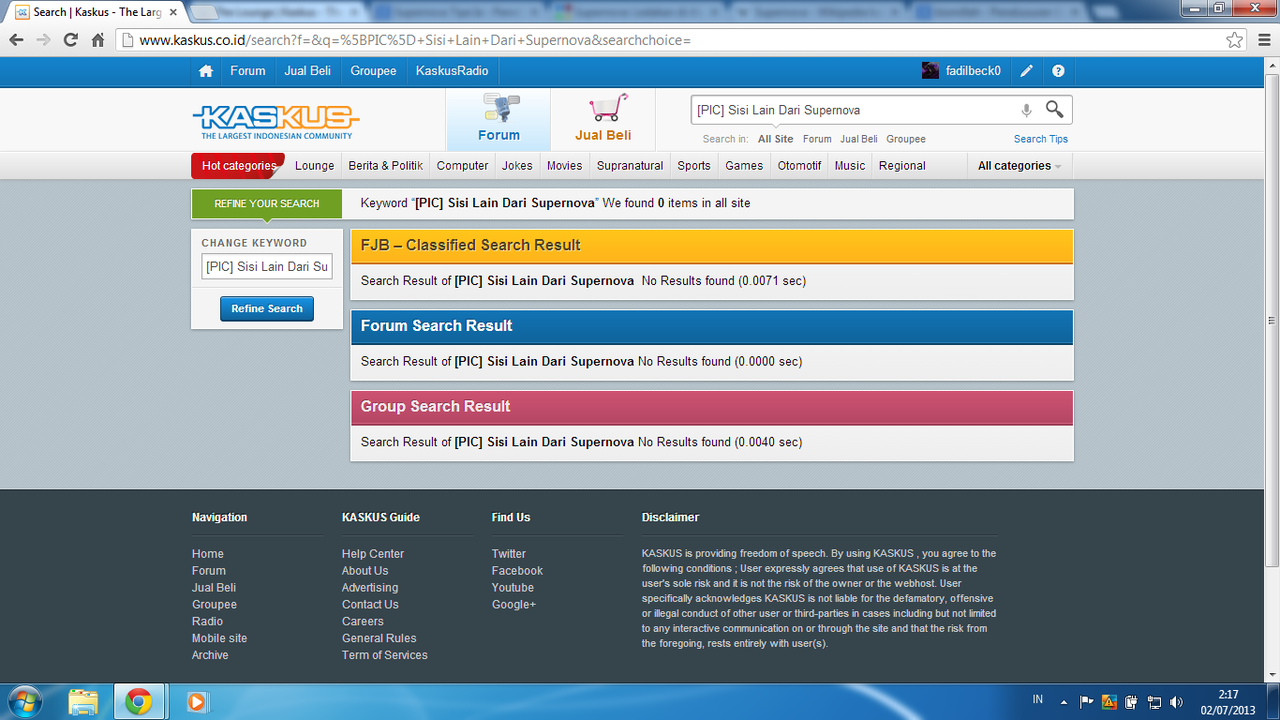
Task: Select Hot categories tab
Action: 238,166
